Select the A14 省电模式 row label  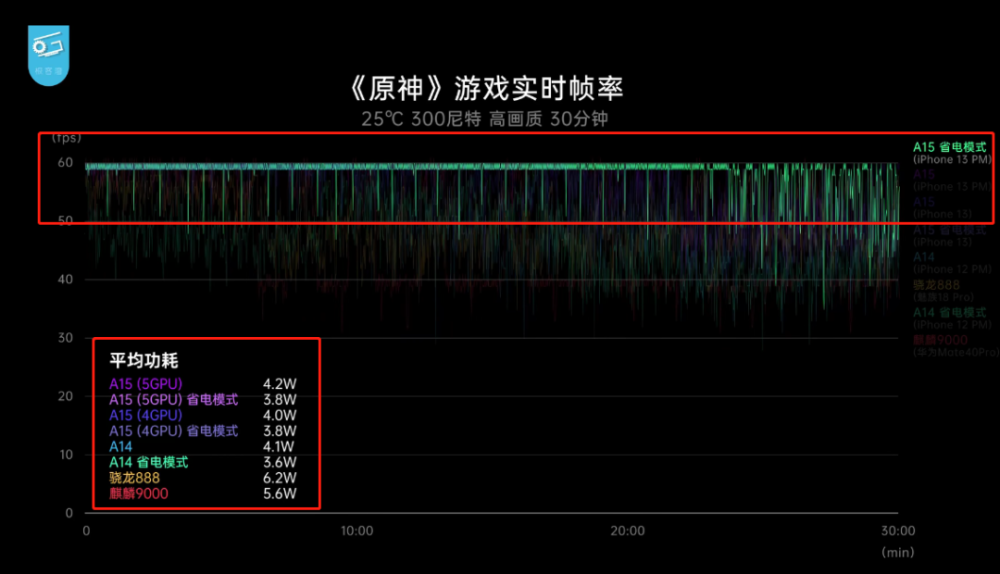(x=149, y=462)
